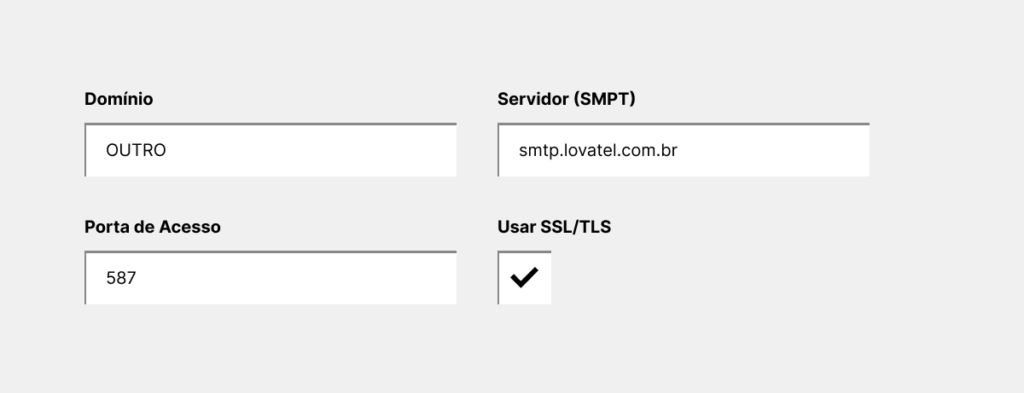Click the OUTRO text in Domínio
Viewport: 1024px width, 393px height.
[x=136, y=150]
